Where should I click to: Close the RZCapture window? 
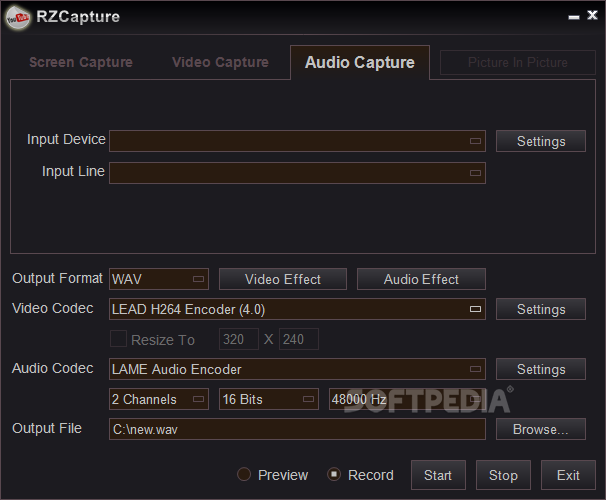pyautogui.click(x=592, y=15)
